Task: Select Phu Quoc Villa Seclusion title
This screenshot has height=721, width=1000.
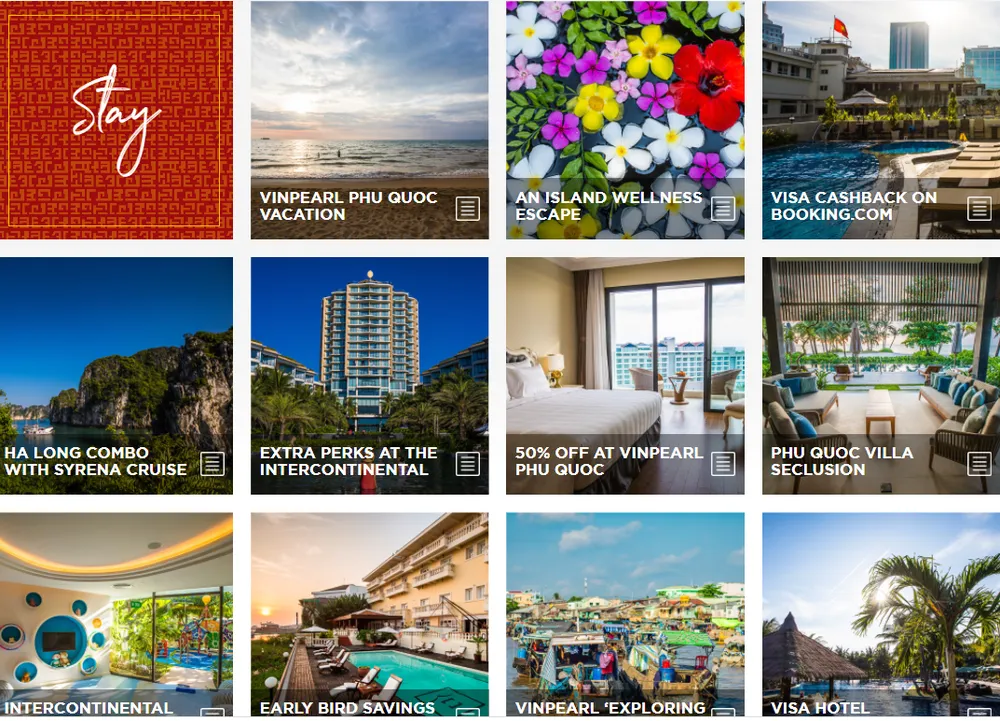Action: pos(842,461)
